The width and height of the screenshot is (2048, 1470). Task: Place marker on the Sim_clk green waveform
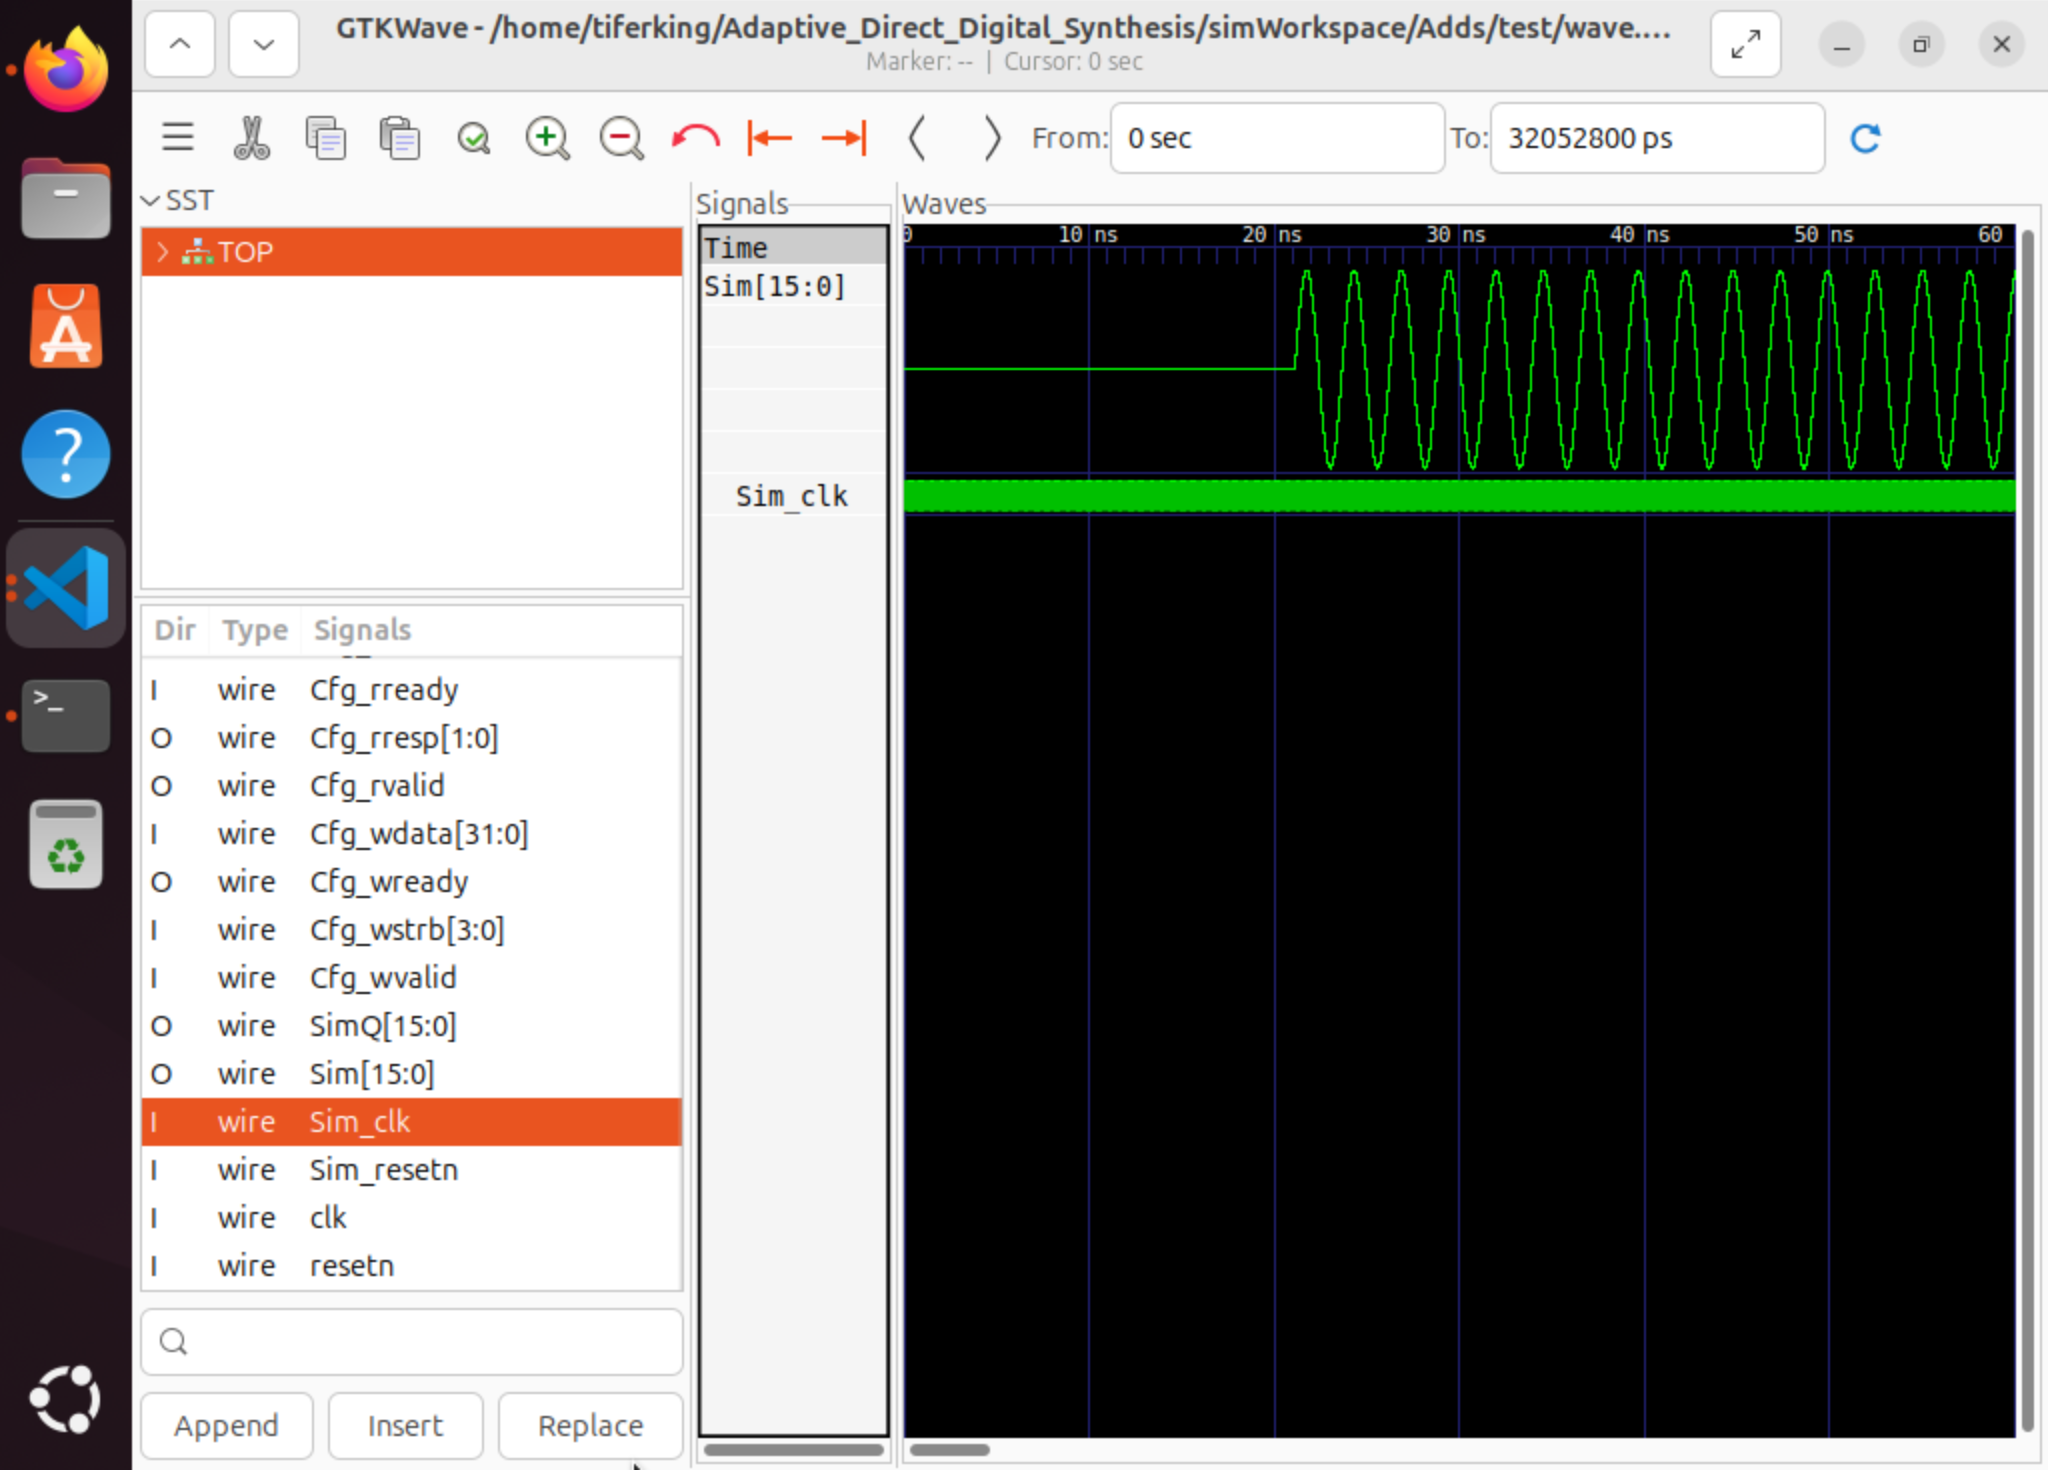click(1460, 496)
